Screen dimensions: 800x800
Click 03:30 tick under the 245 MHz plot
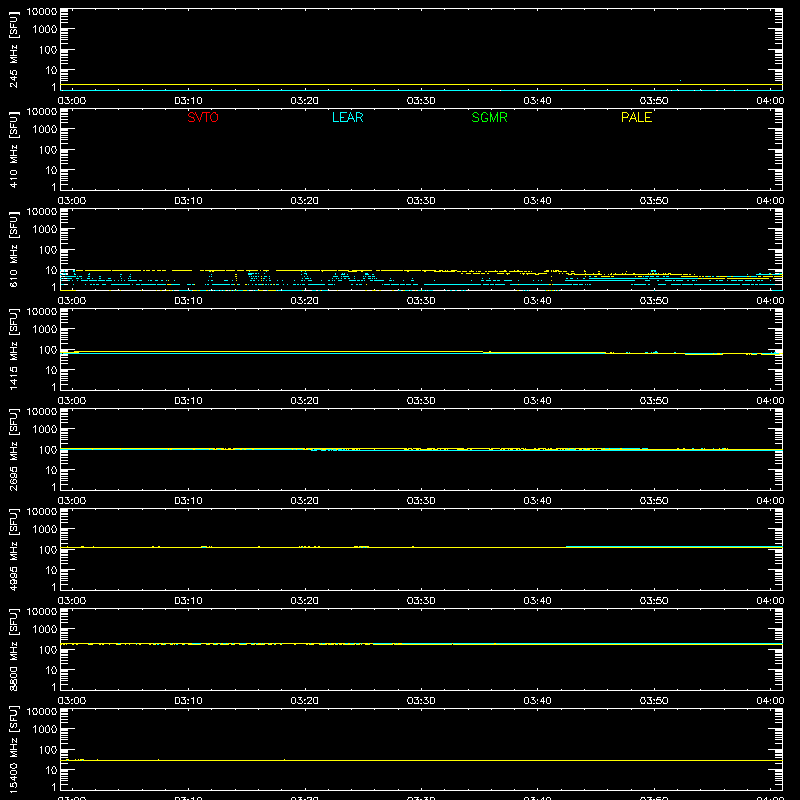[421, 101]
